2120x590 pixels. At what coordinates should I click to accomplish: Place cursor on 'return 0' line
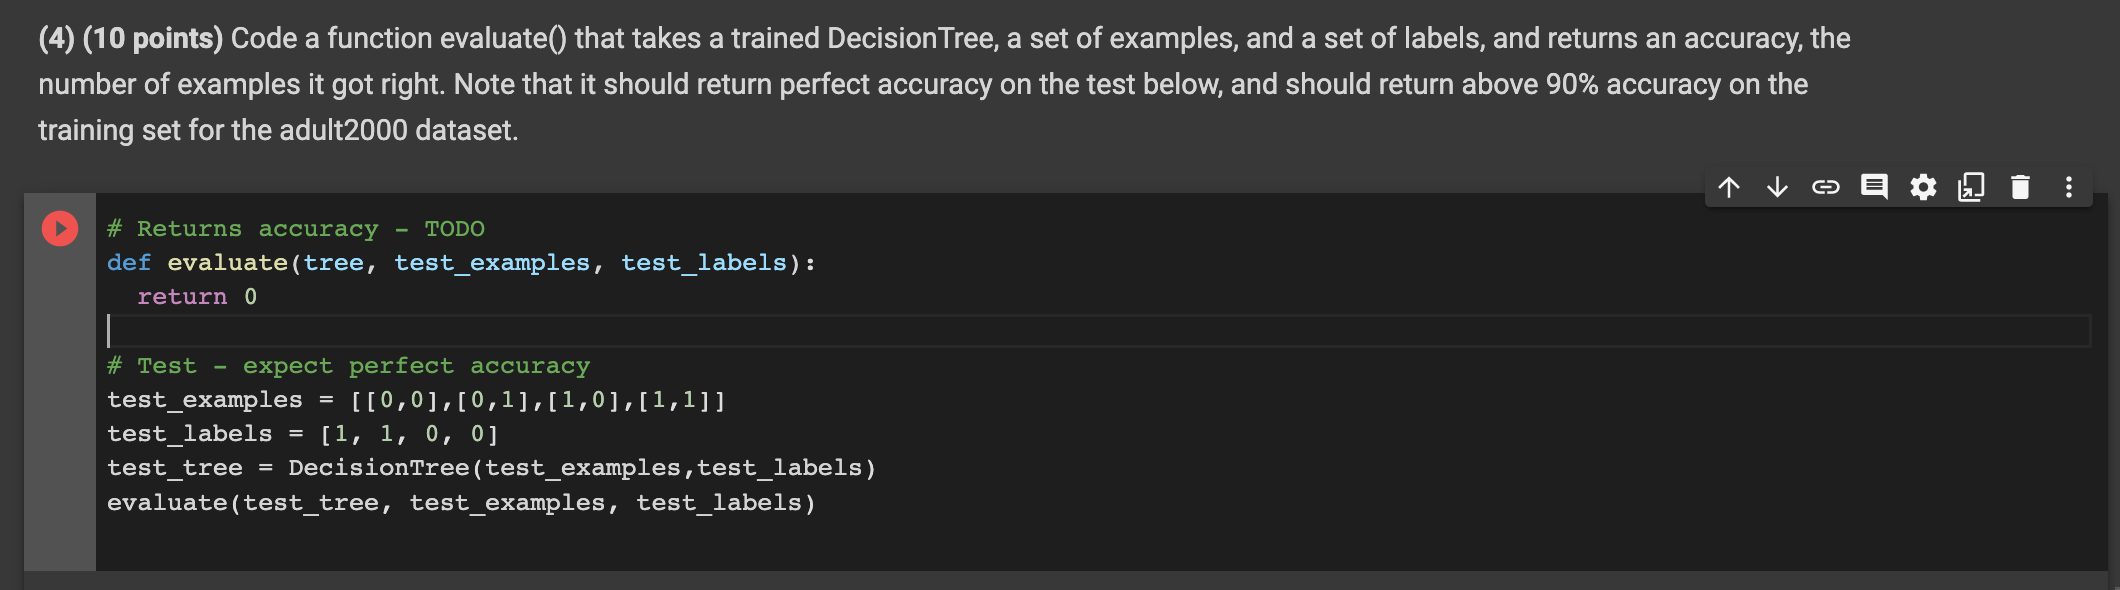click(x=197, y=297)
